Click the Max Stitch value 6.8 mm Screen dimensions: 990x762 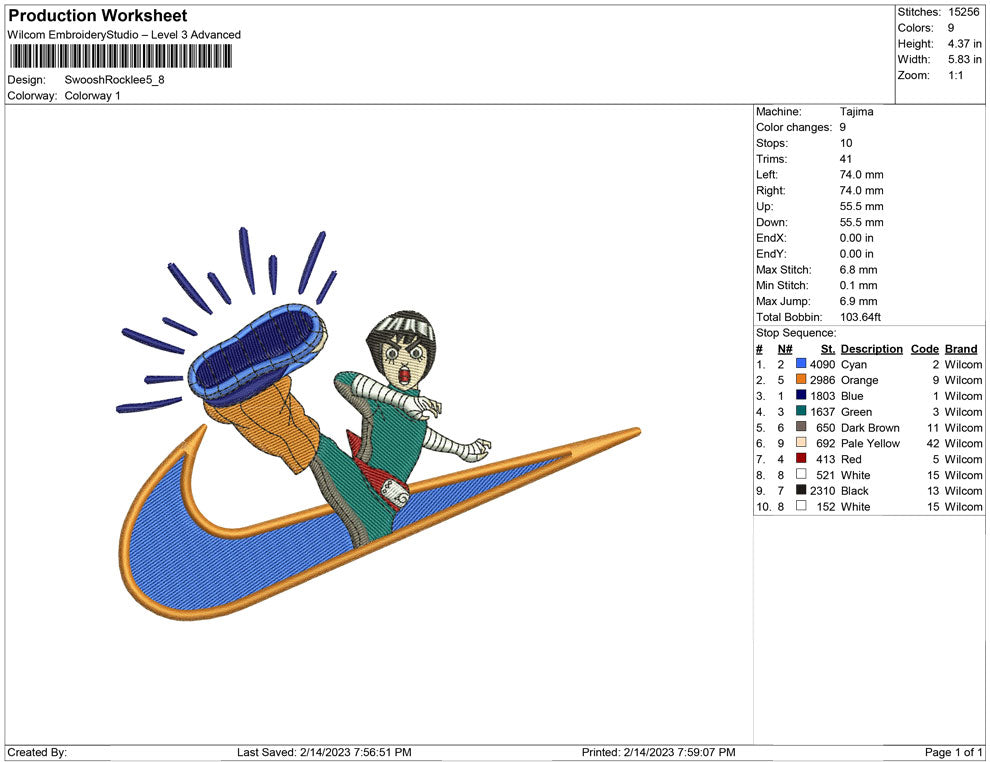tap(858, 270)
